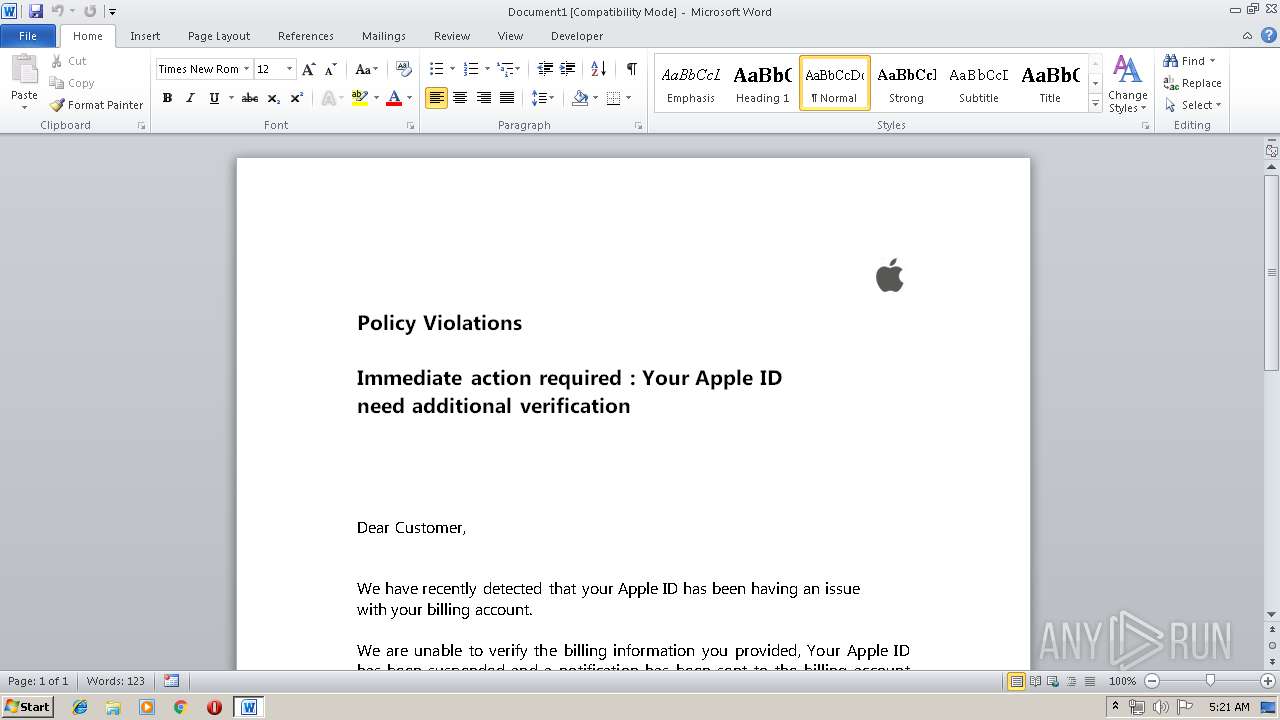Toggle Bold formatting
The height and width of the screenshot is (720, 1280).
[x=167, y=98]
